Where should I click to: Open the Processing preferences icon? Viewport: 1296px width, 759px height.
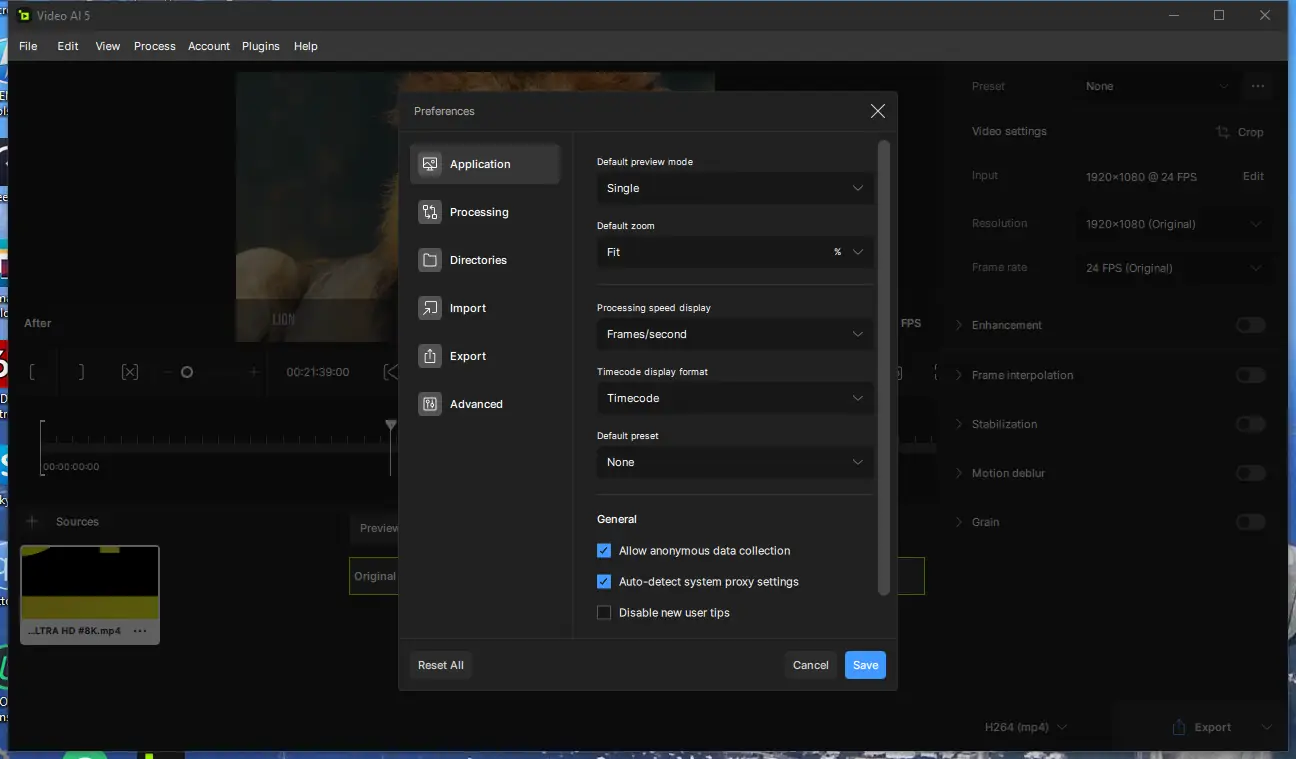point(430,212)
